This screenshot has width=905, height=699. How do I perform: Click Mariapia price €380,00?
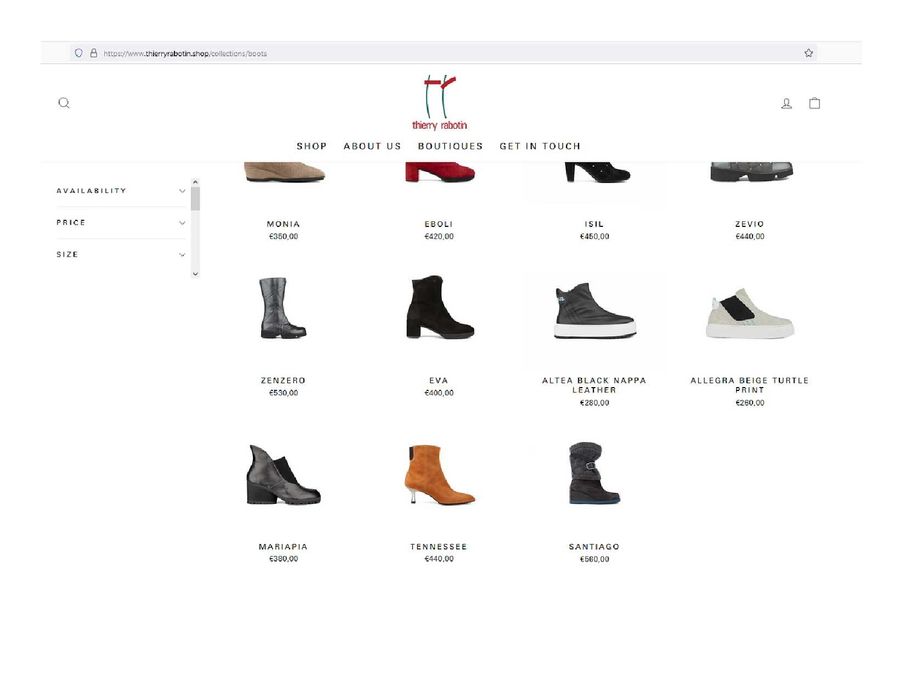pos(283,559)
